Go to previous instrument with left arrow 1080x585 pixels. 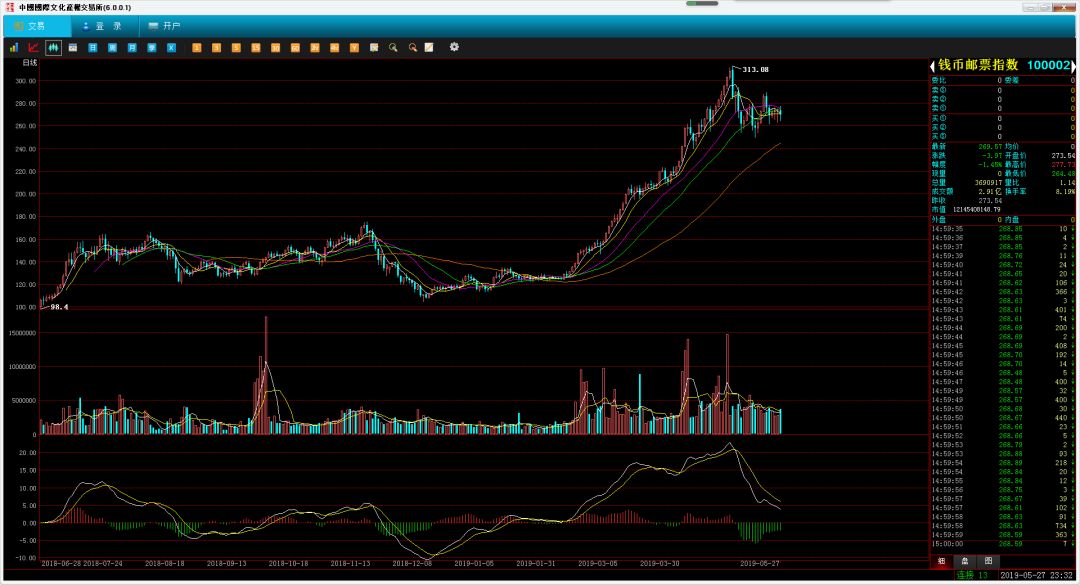pos(933,66)
